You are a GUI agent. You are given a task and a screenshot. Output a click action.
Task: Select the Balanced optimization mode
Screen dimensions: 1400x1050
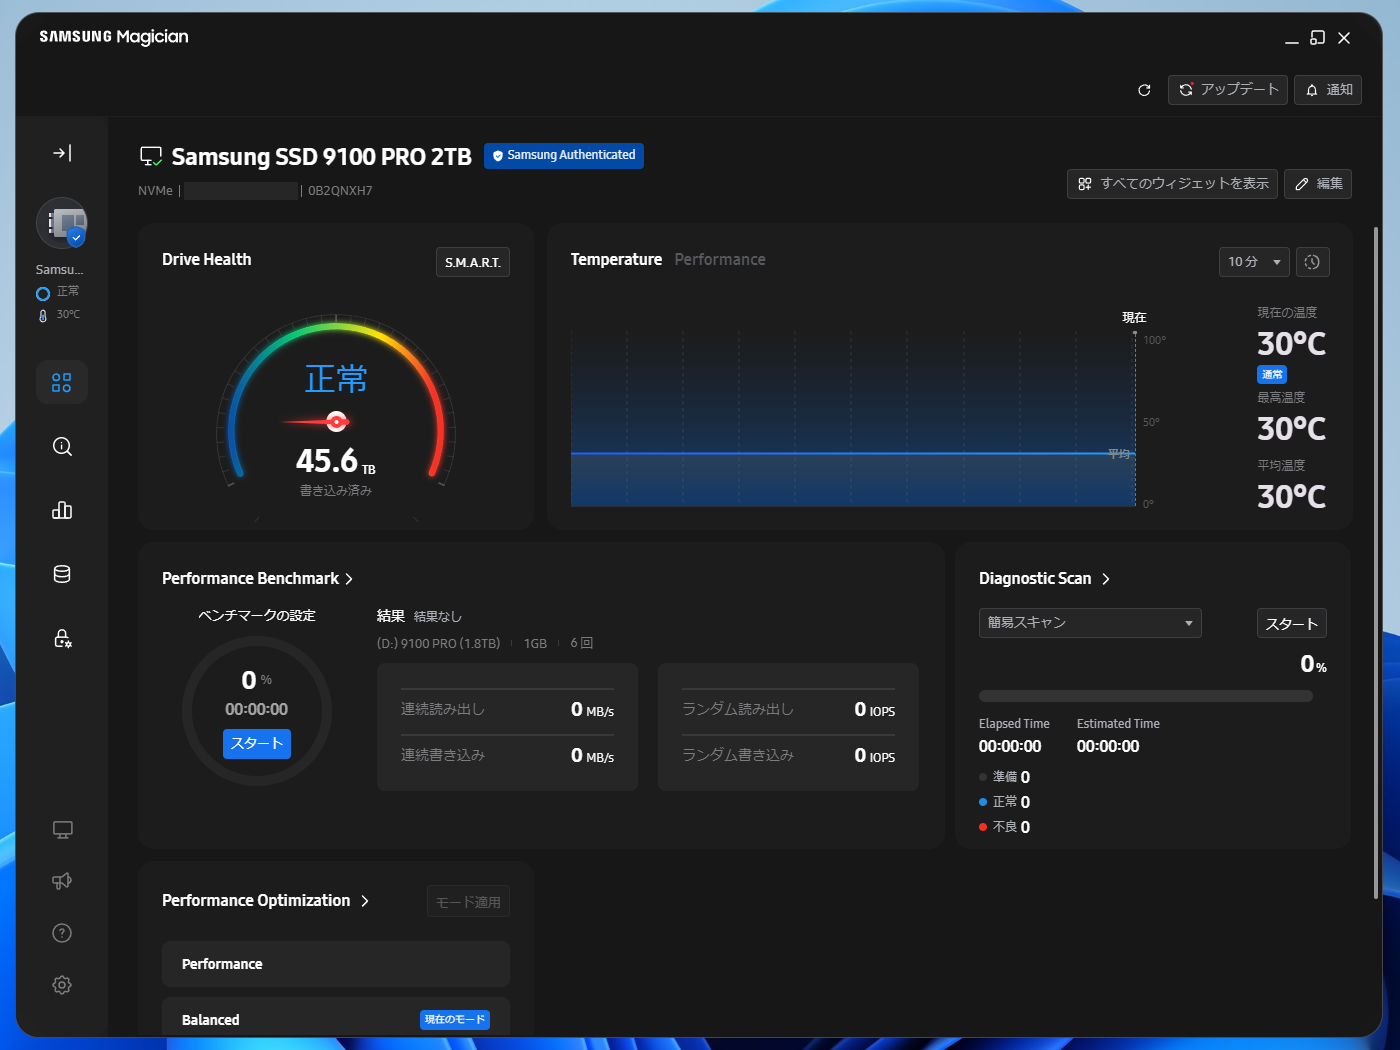pyautogui.click(x=336, y=1017)
